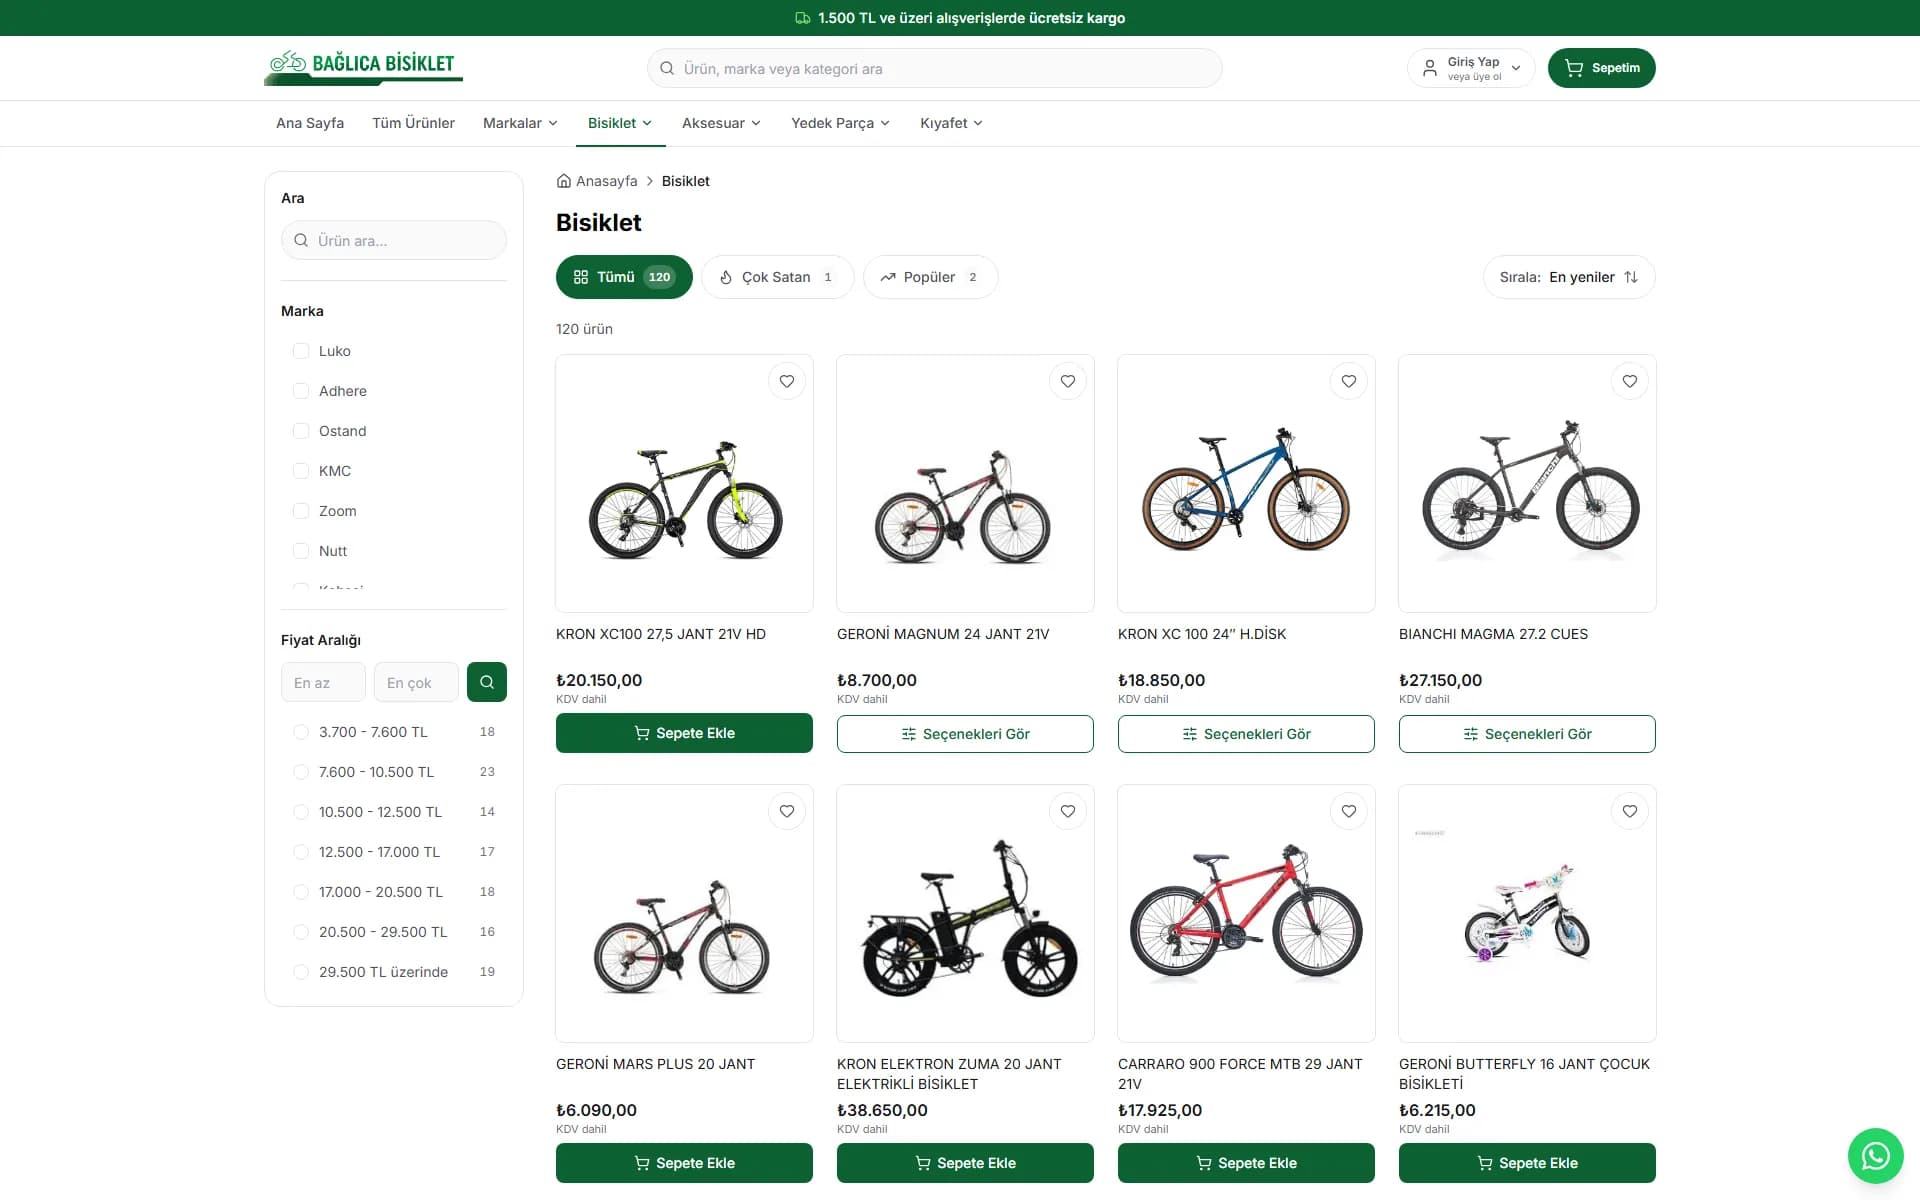Check the Nutt brand filter
This screenshot has height=1200, width=1920.
[x=300, y=551]
